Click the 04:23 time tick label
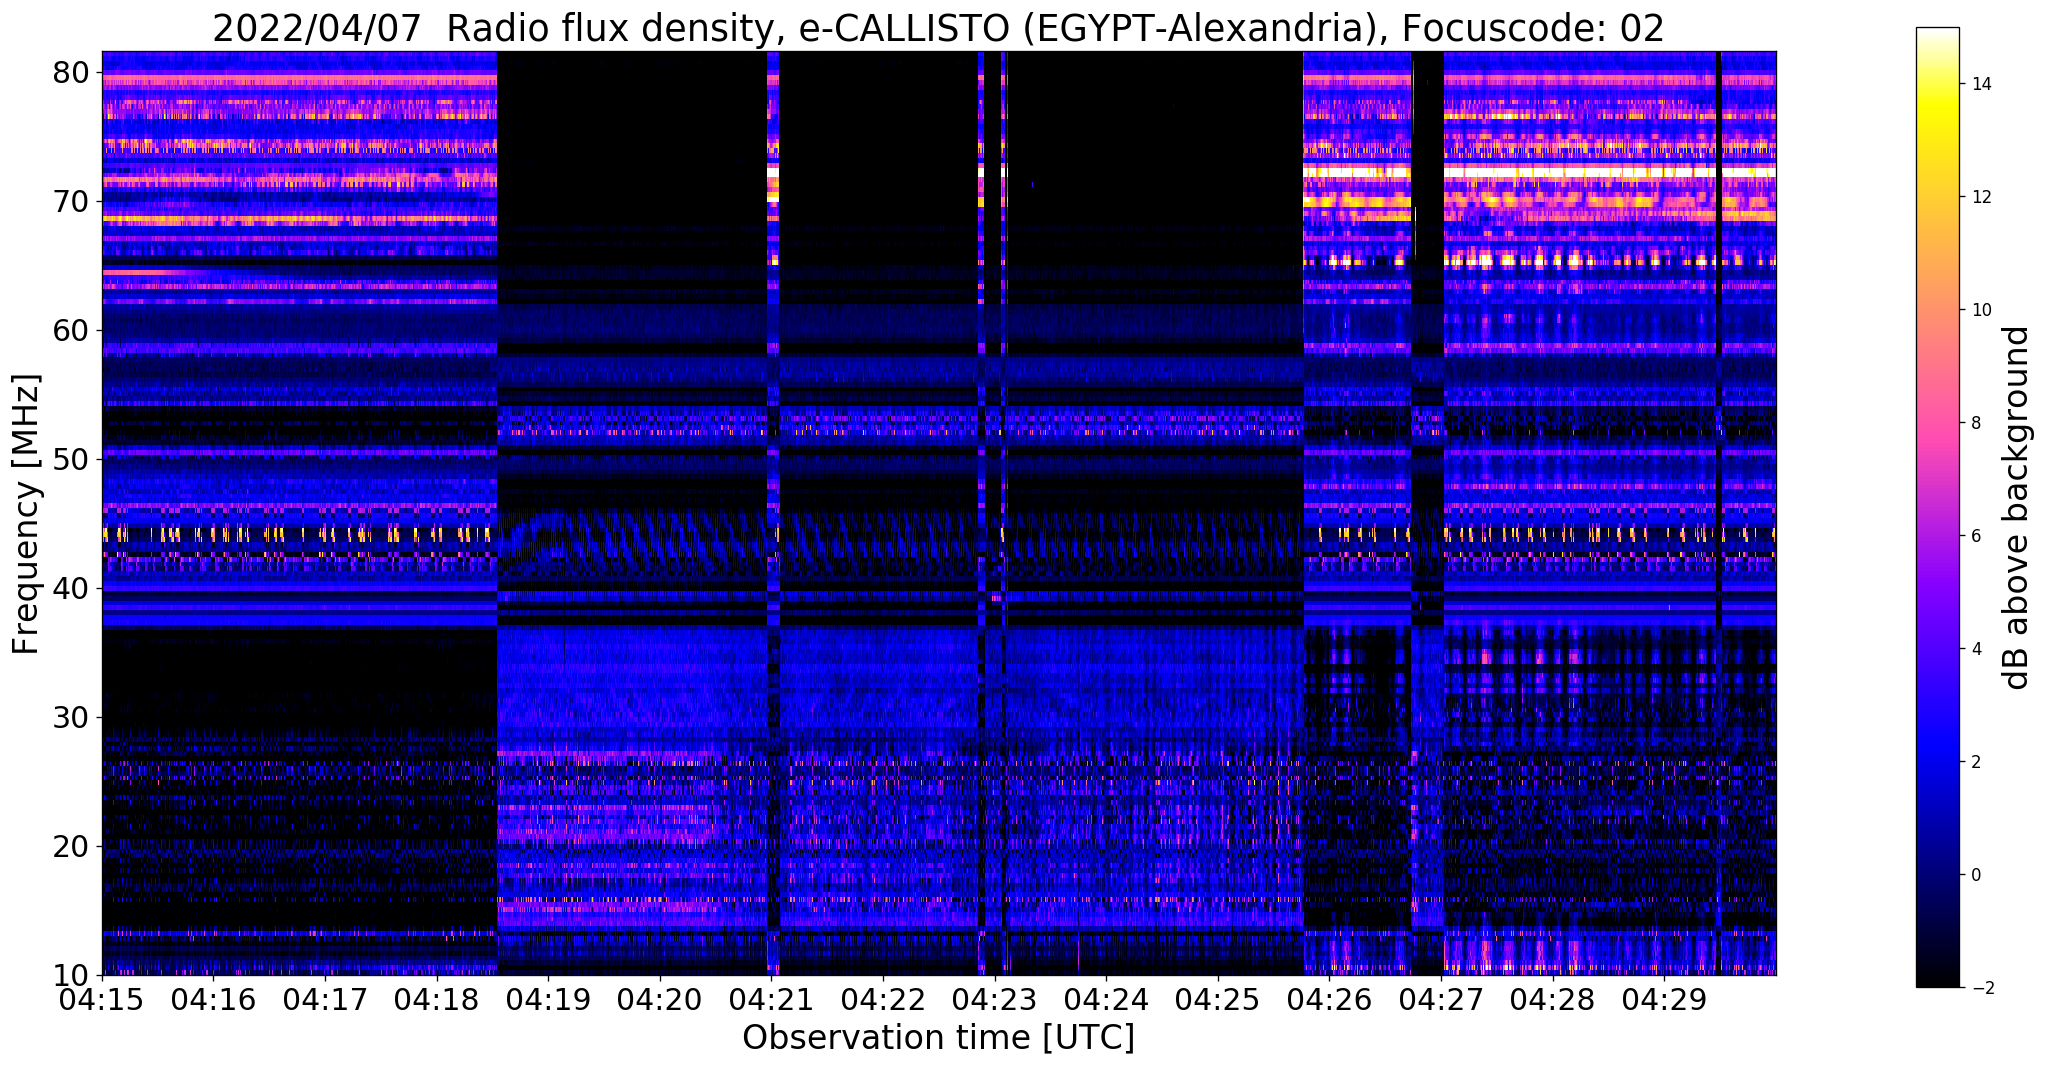This screenshot has height=1067, width=2047. (994, 999)
